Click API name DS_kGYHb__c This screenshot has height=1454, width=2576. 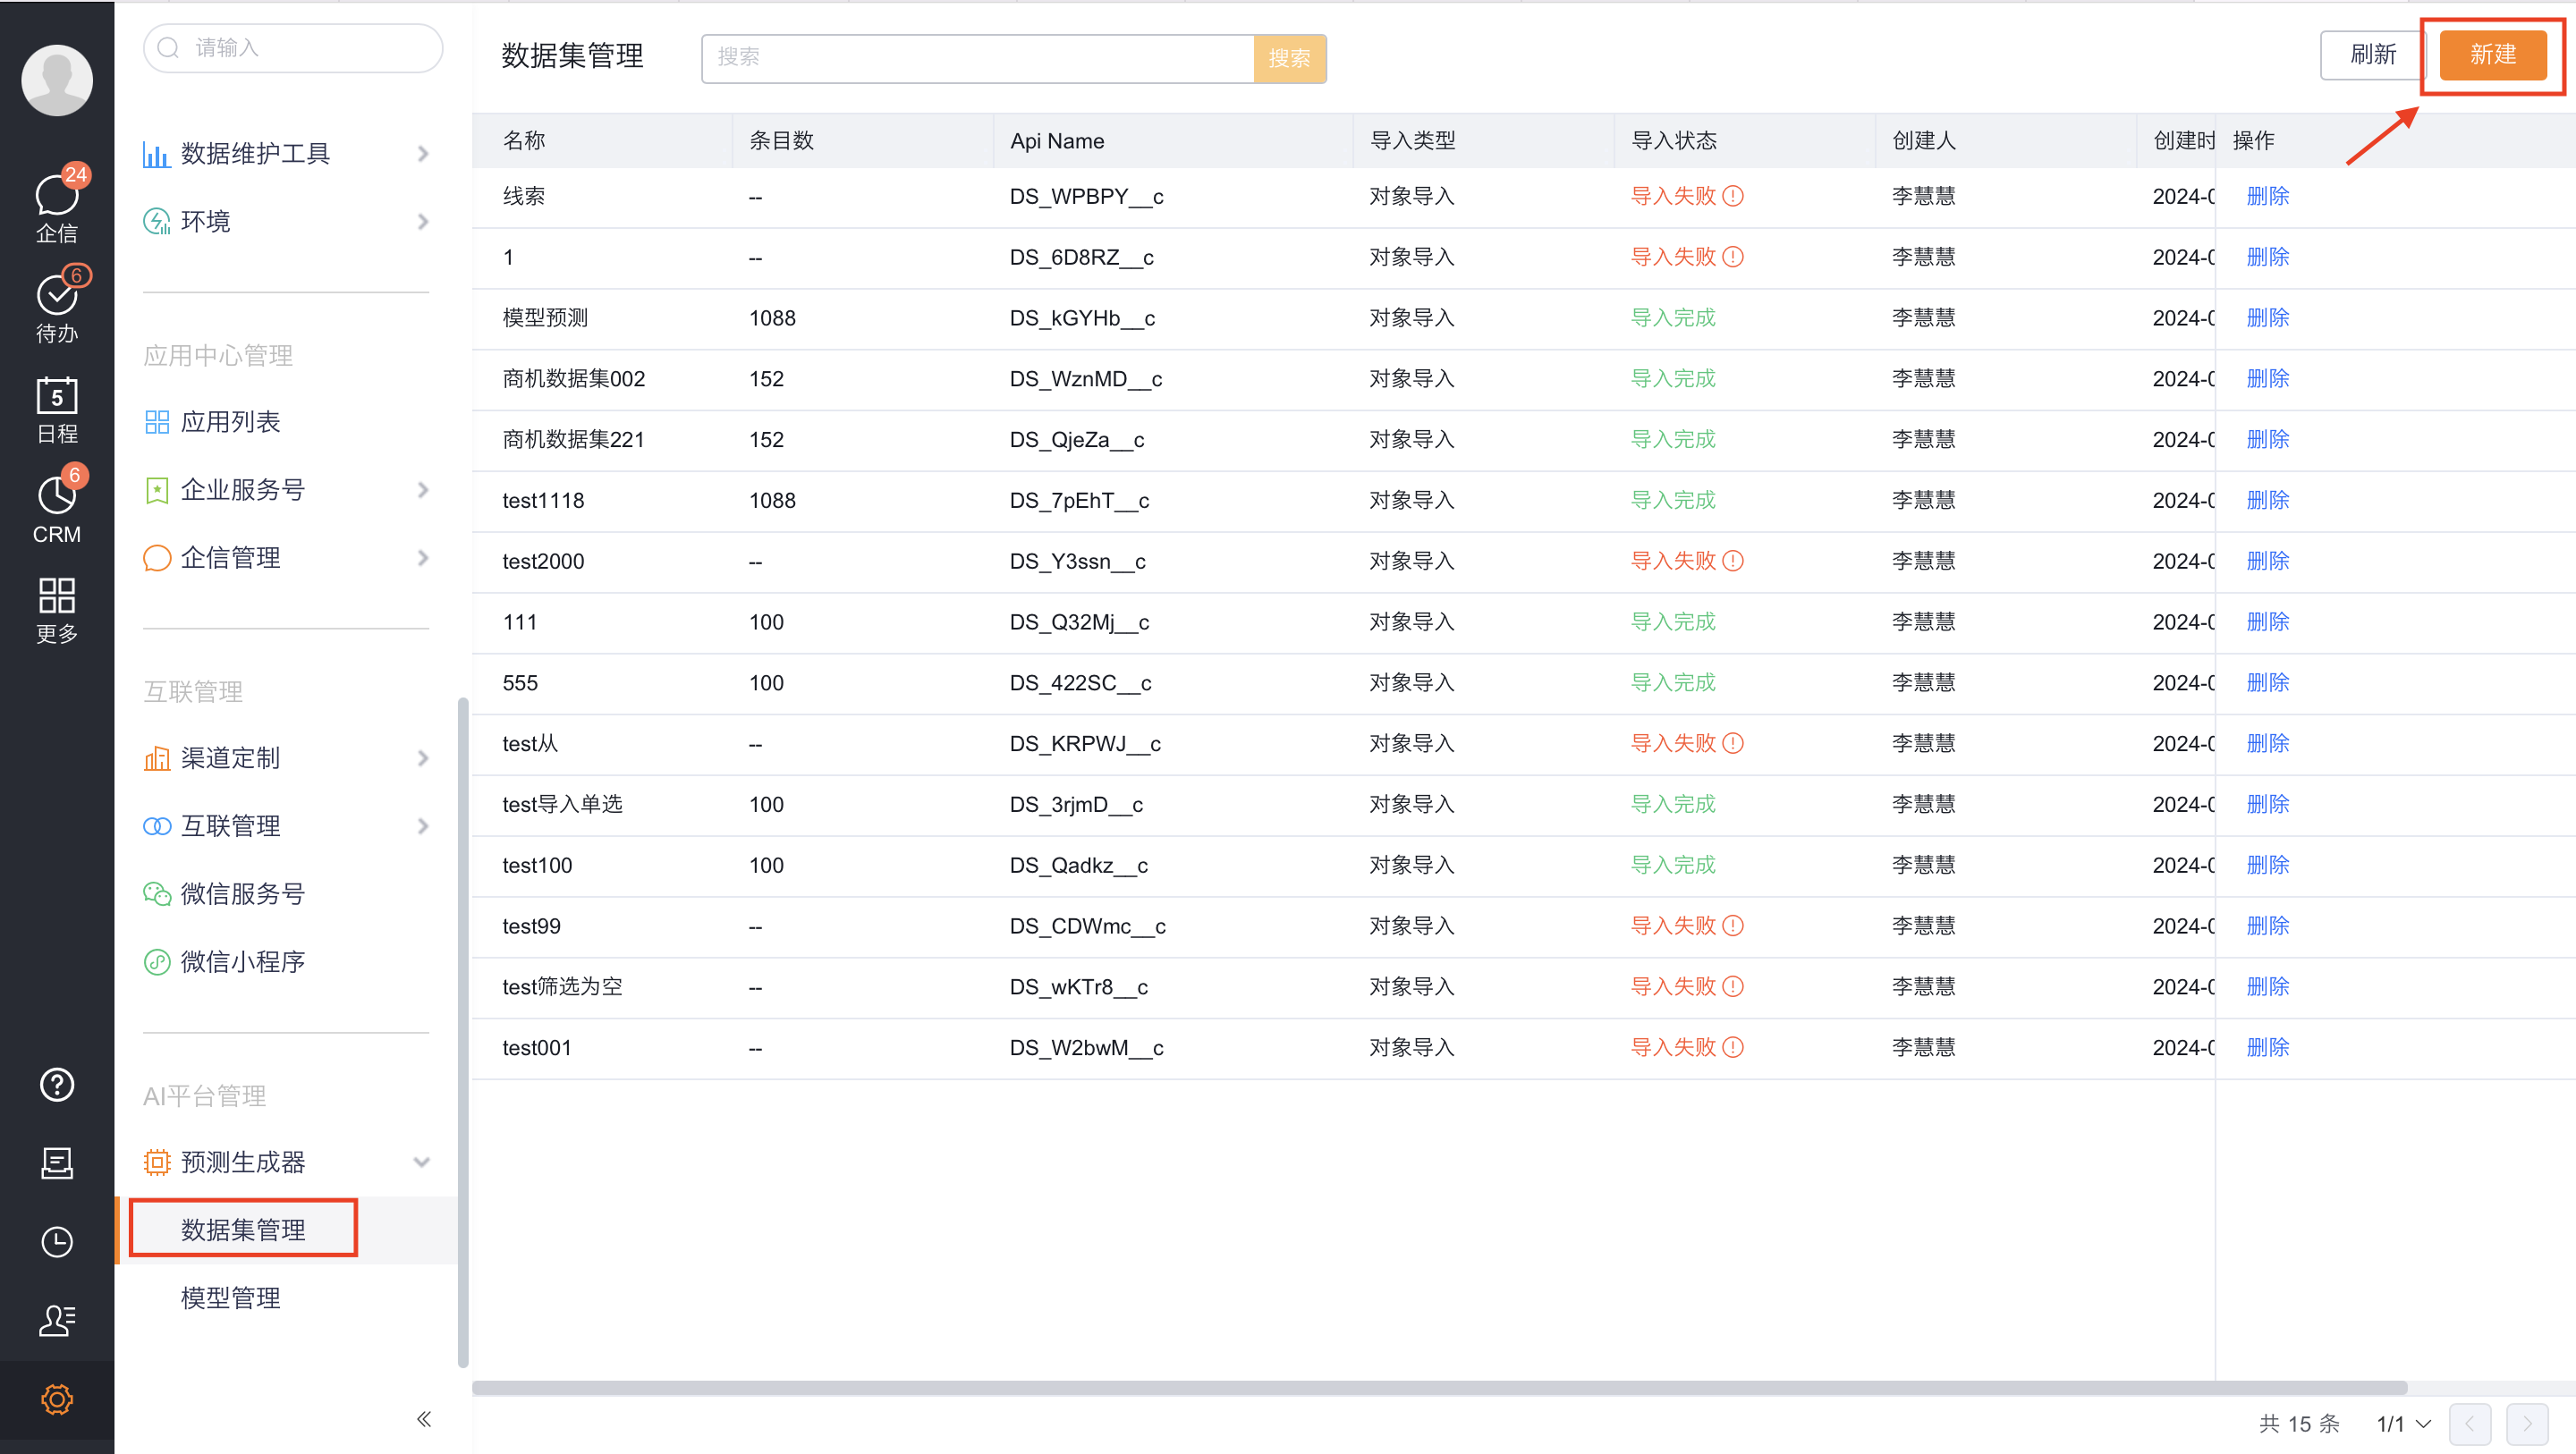pos(1082,318)
